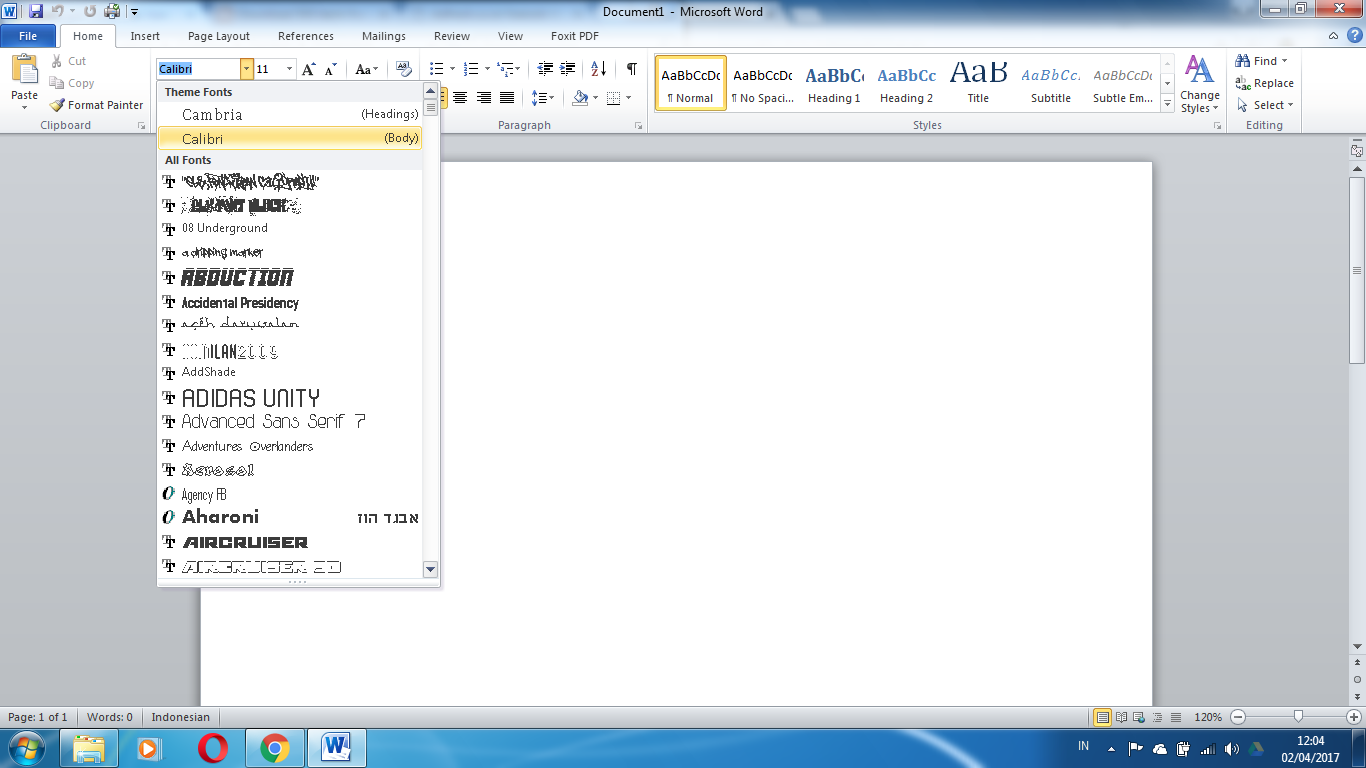Select the Aharoni font
The image size is (1366, 768).
[290, 517]
